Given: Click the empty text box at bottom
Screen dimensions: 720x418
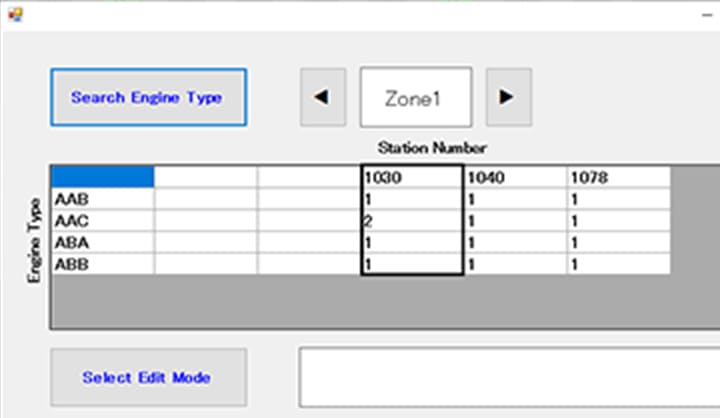Looking at the screenshot, I should [508, 378].
